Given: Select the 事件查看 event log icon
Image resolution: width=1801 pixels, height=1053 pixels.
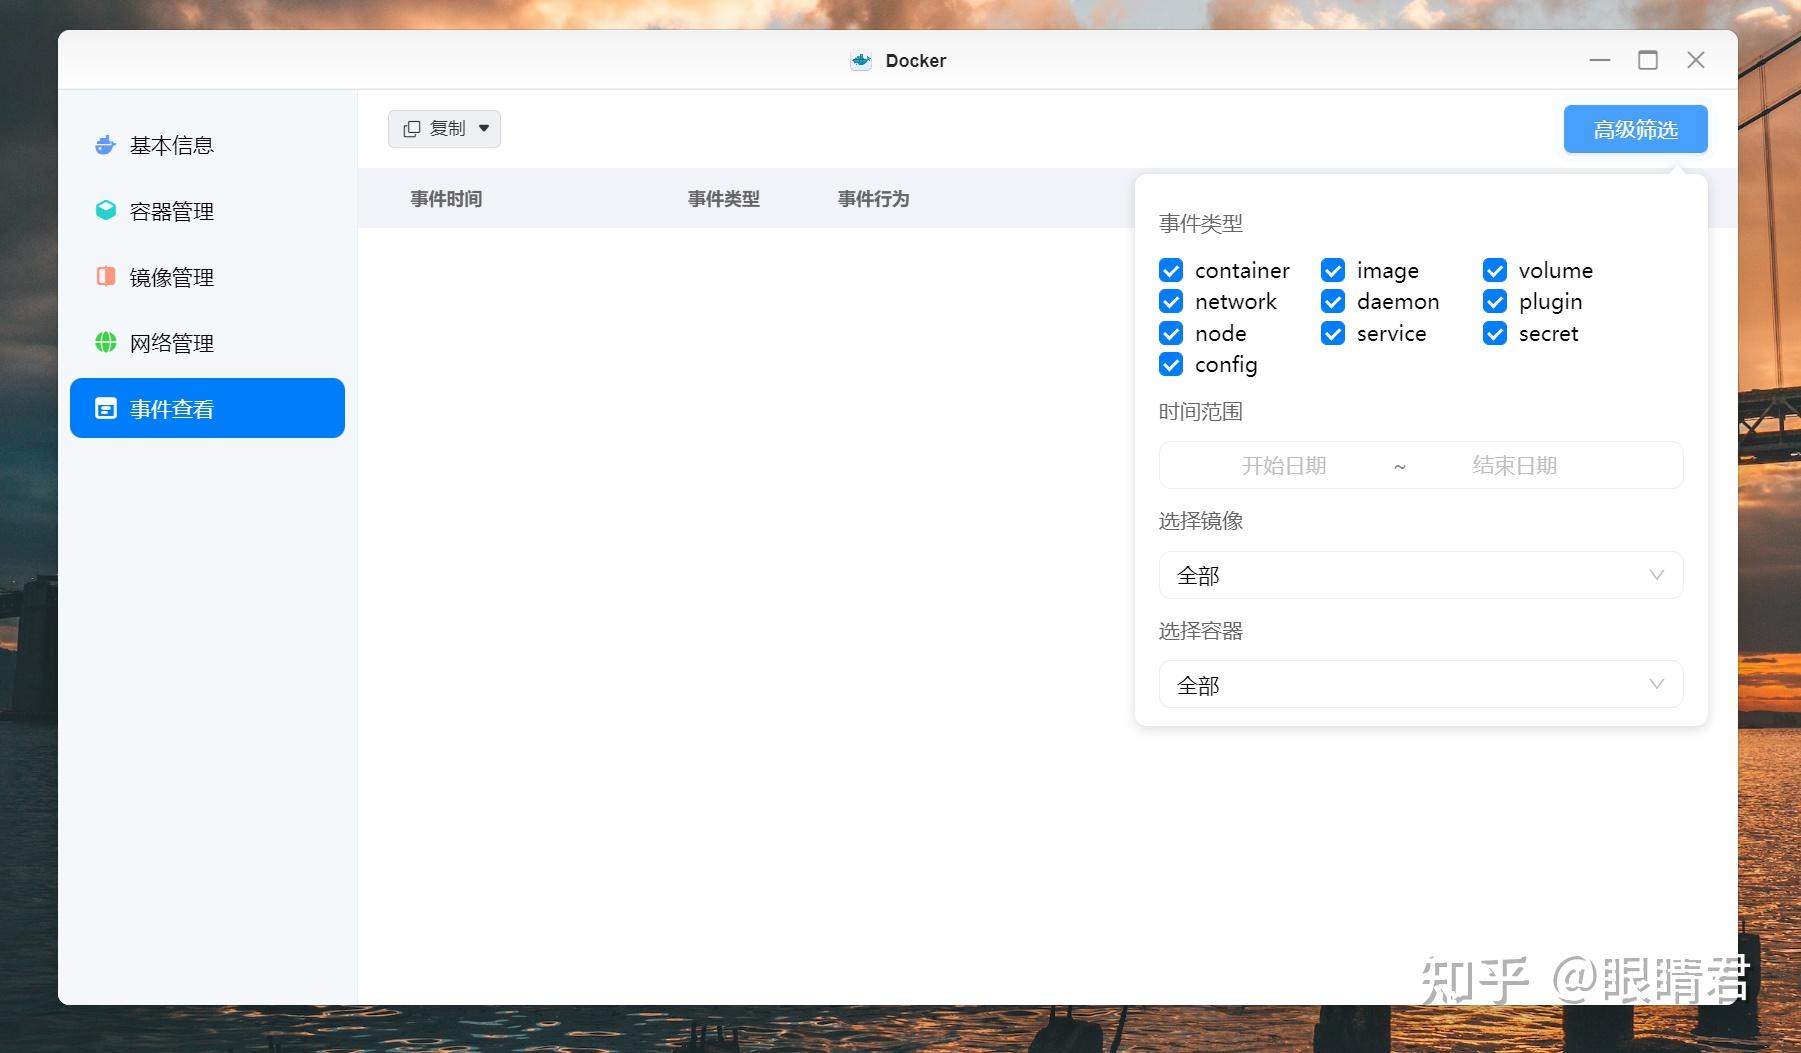Looking at the screenshot, I should (107, 408).
